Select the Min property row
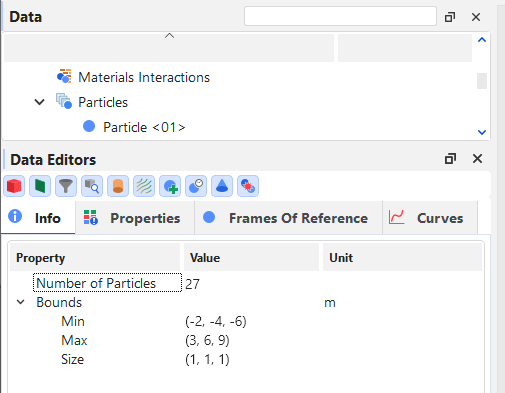The height and width of the screenshot is (393, 505). click(73, 321)
